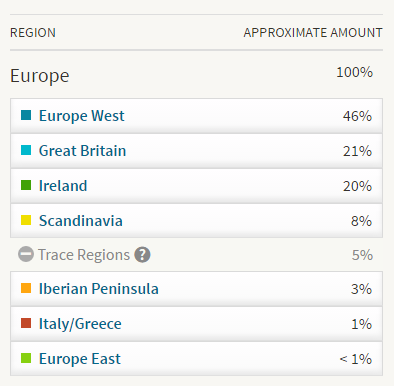Click the Europe East lime color square

point(26,358)
